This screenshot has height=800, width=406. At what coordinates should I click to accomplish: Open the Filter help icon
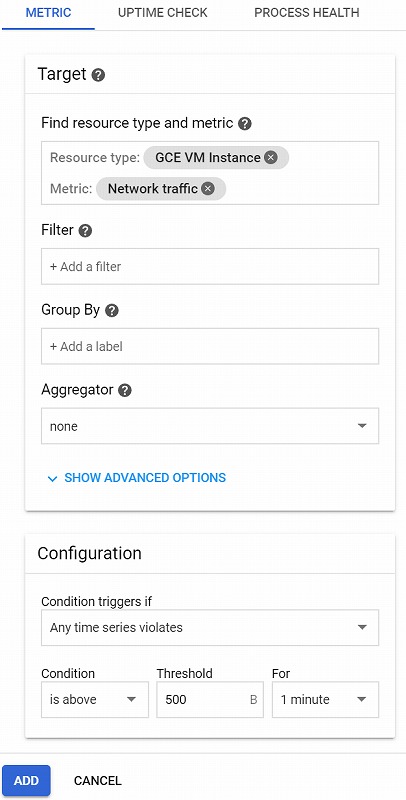(86, 231)
